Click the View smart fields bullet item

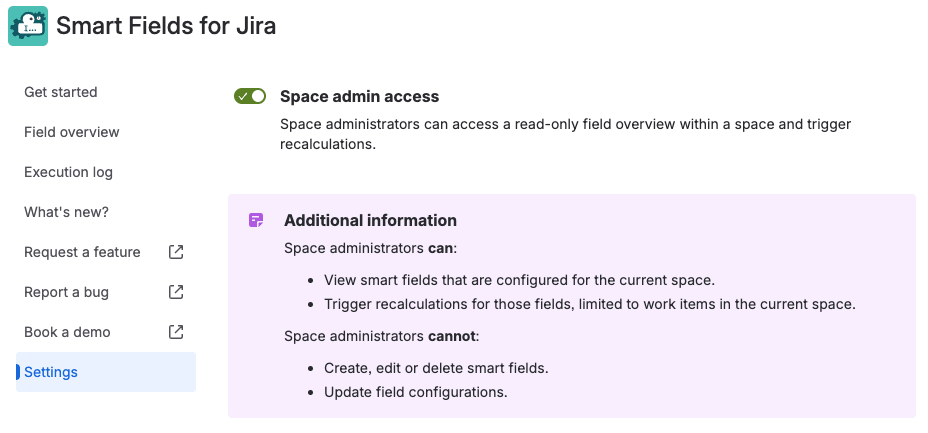(x=519, y=280)
